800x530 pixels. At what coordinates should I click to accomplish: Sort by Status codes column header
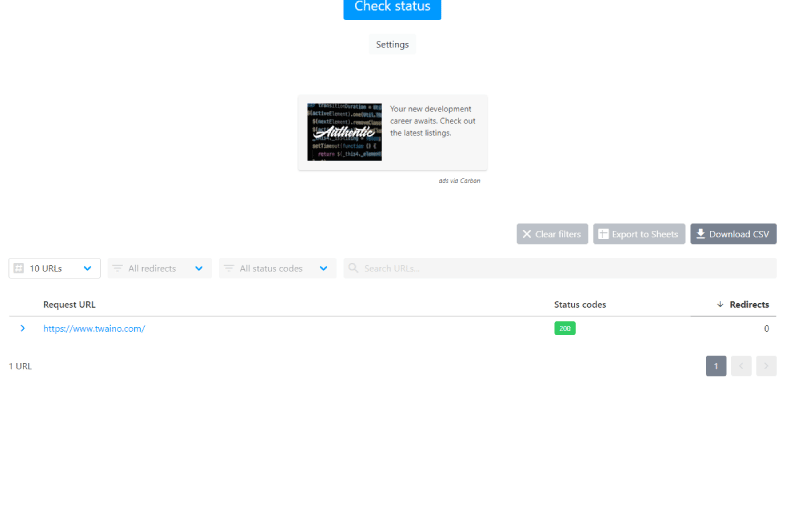(580, 305)
